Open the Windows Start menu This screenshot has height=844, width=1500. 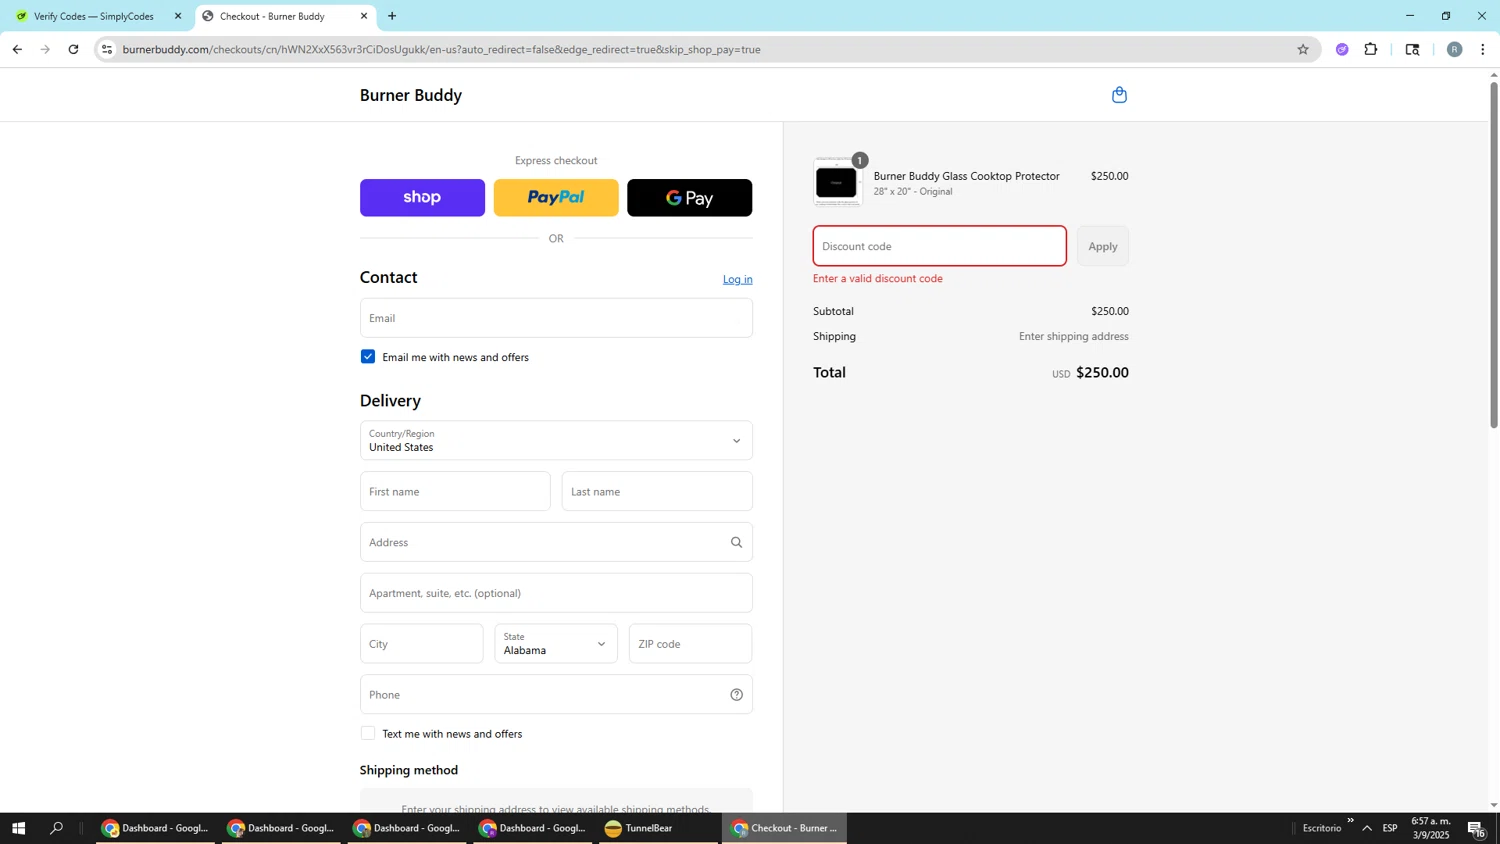17,828
